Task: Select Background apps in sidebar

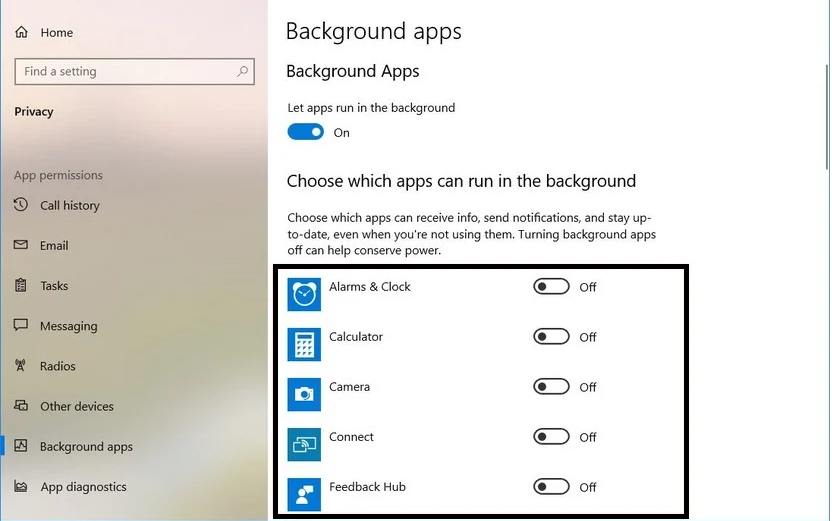Action: click(x=86, y=447)
